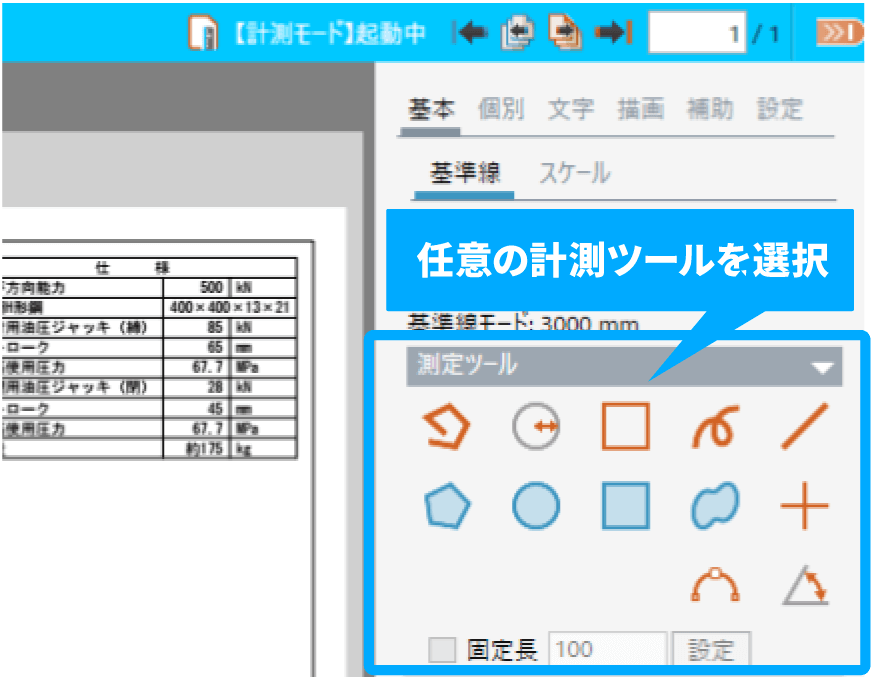Click the page number input field
Image resolution: width=879 pixels, height=686 pixels.
tap(698, 34)
